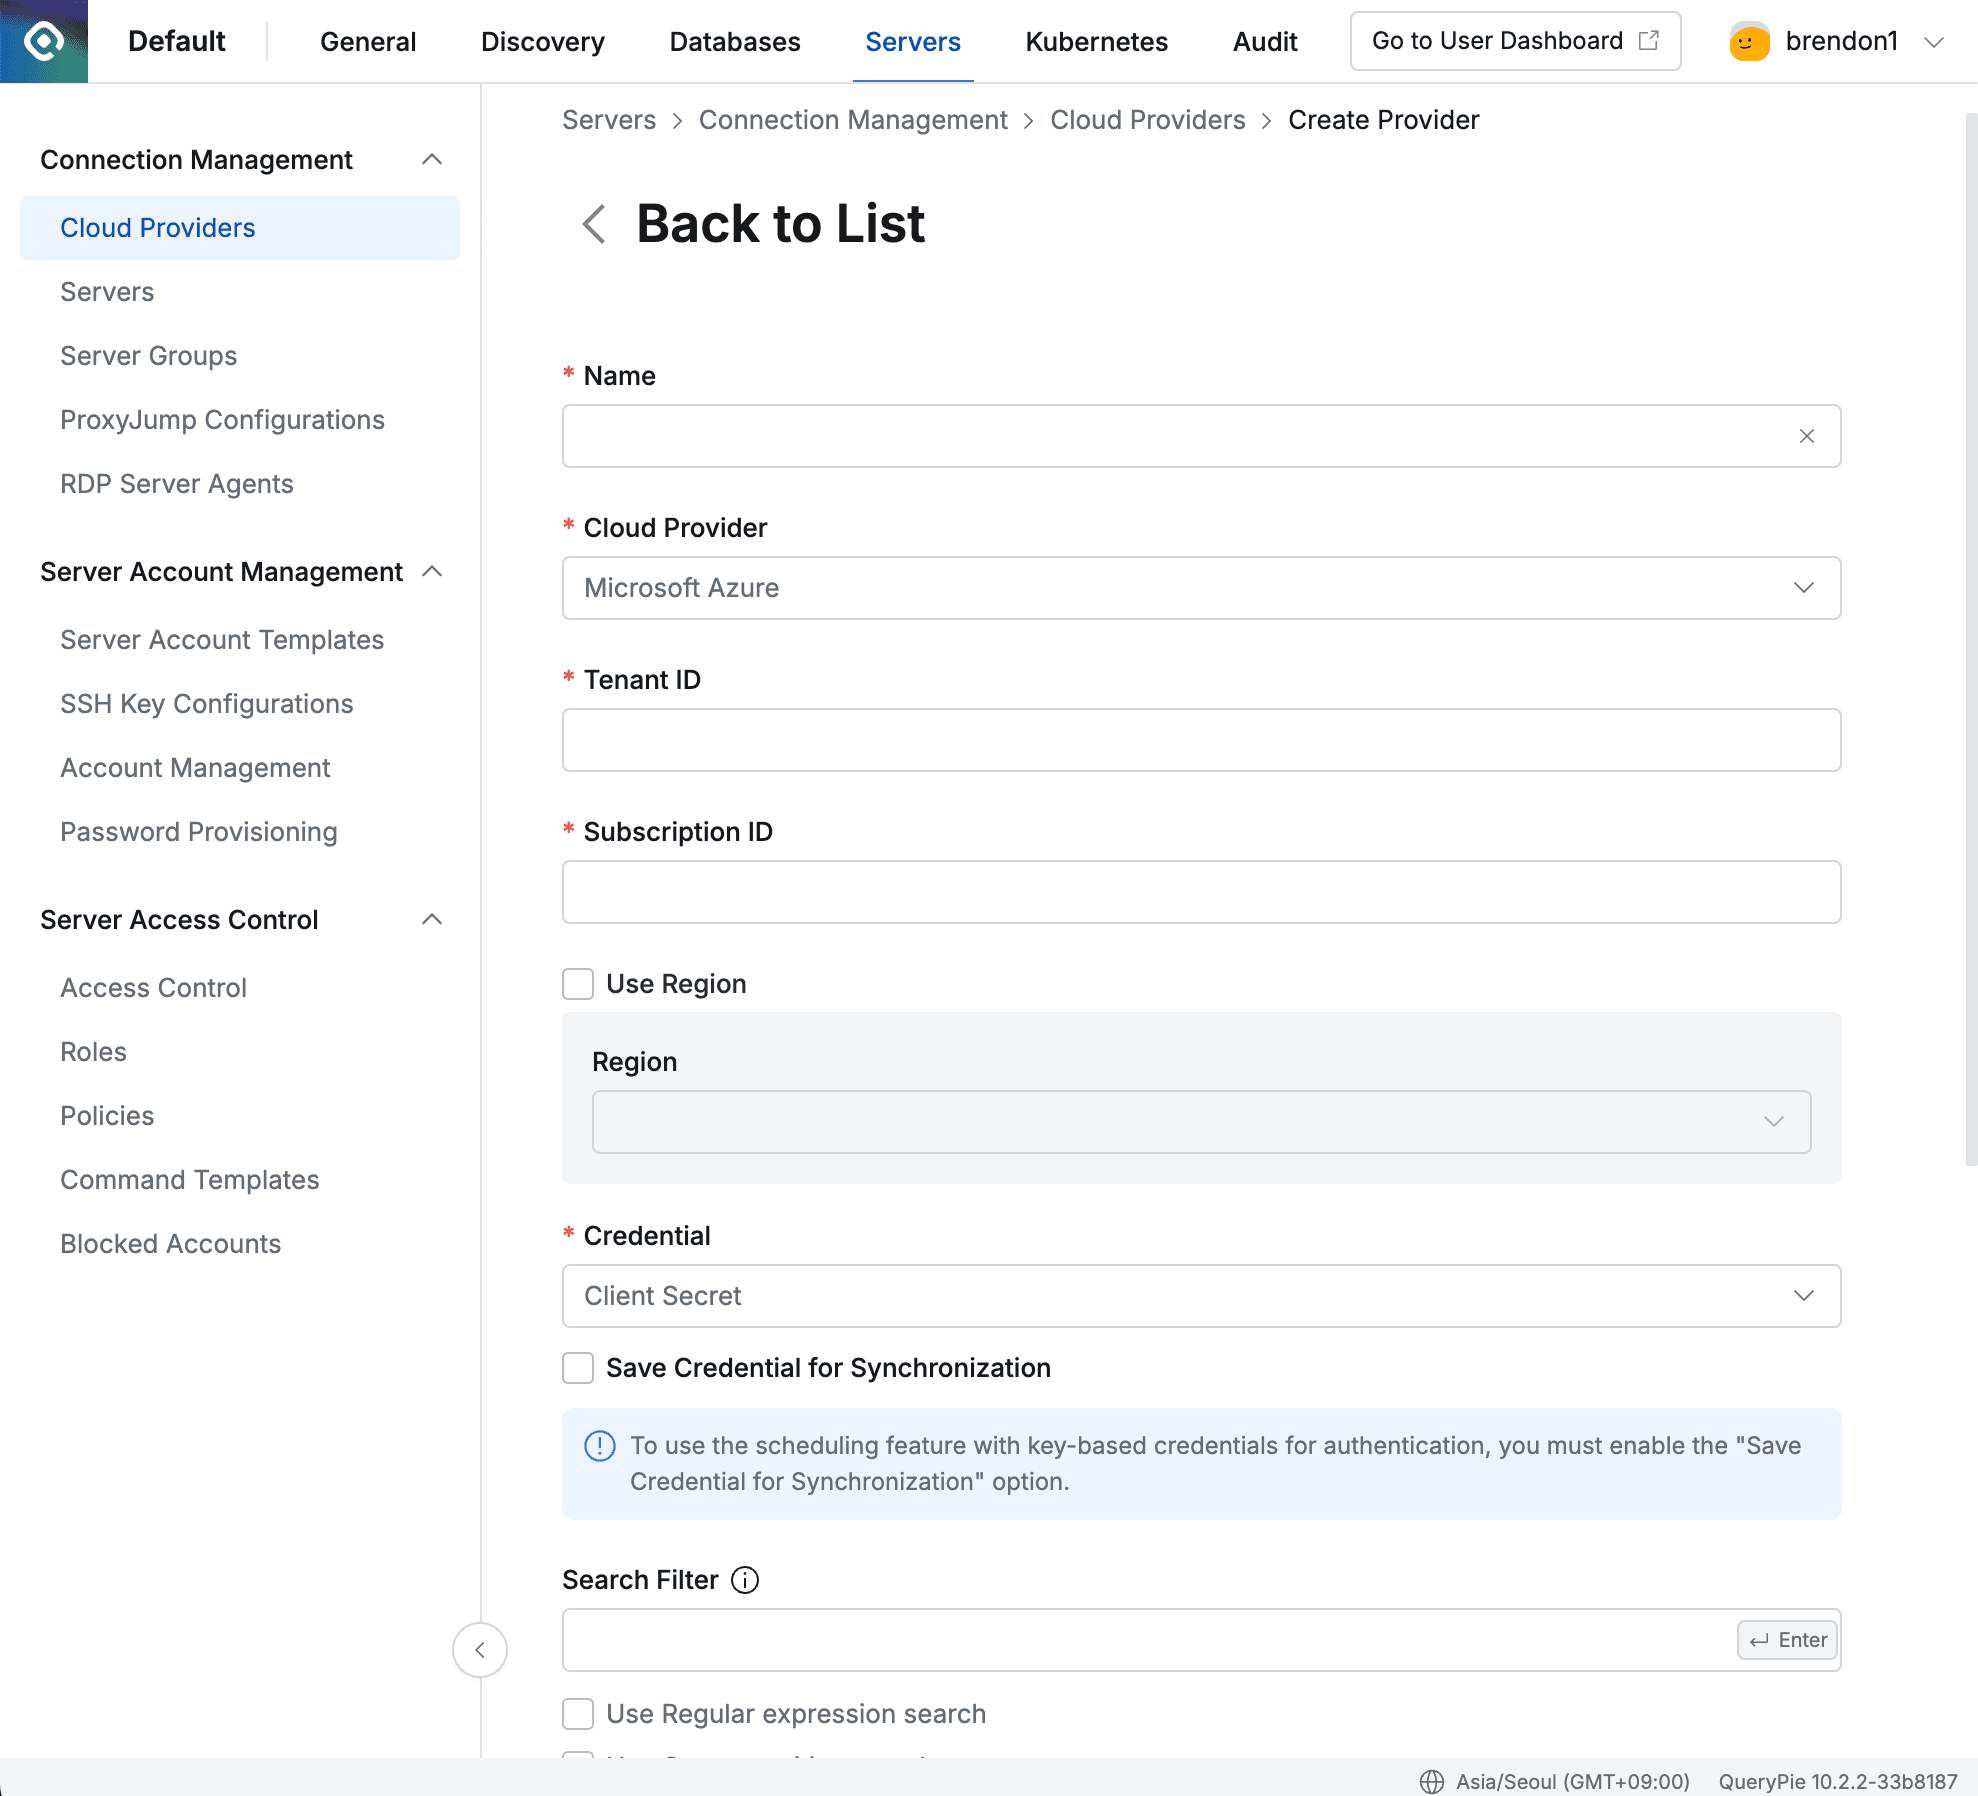Open the Cloud Provider dropdown showing Microsoft Azure

1200,588
